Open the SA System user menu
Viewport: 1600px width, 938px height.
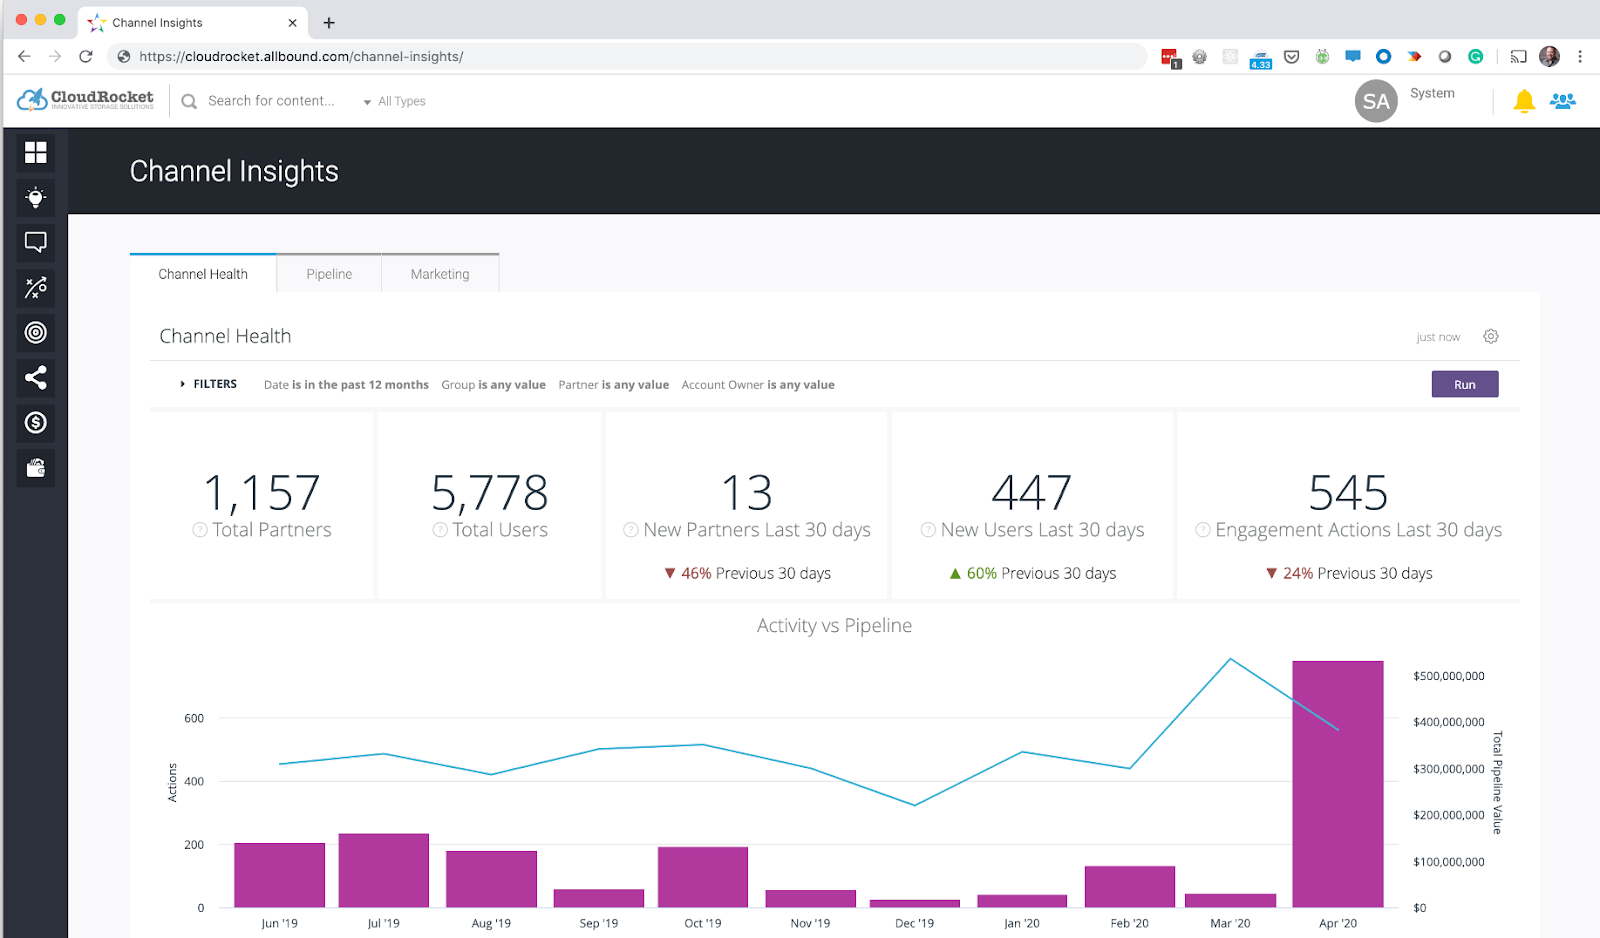point(1376,101)
